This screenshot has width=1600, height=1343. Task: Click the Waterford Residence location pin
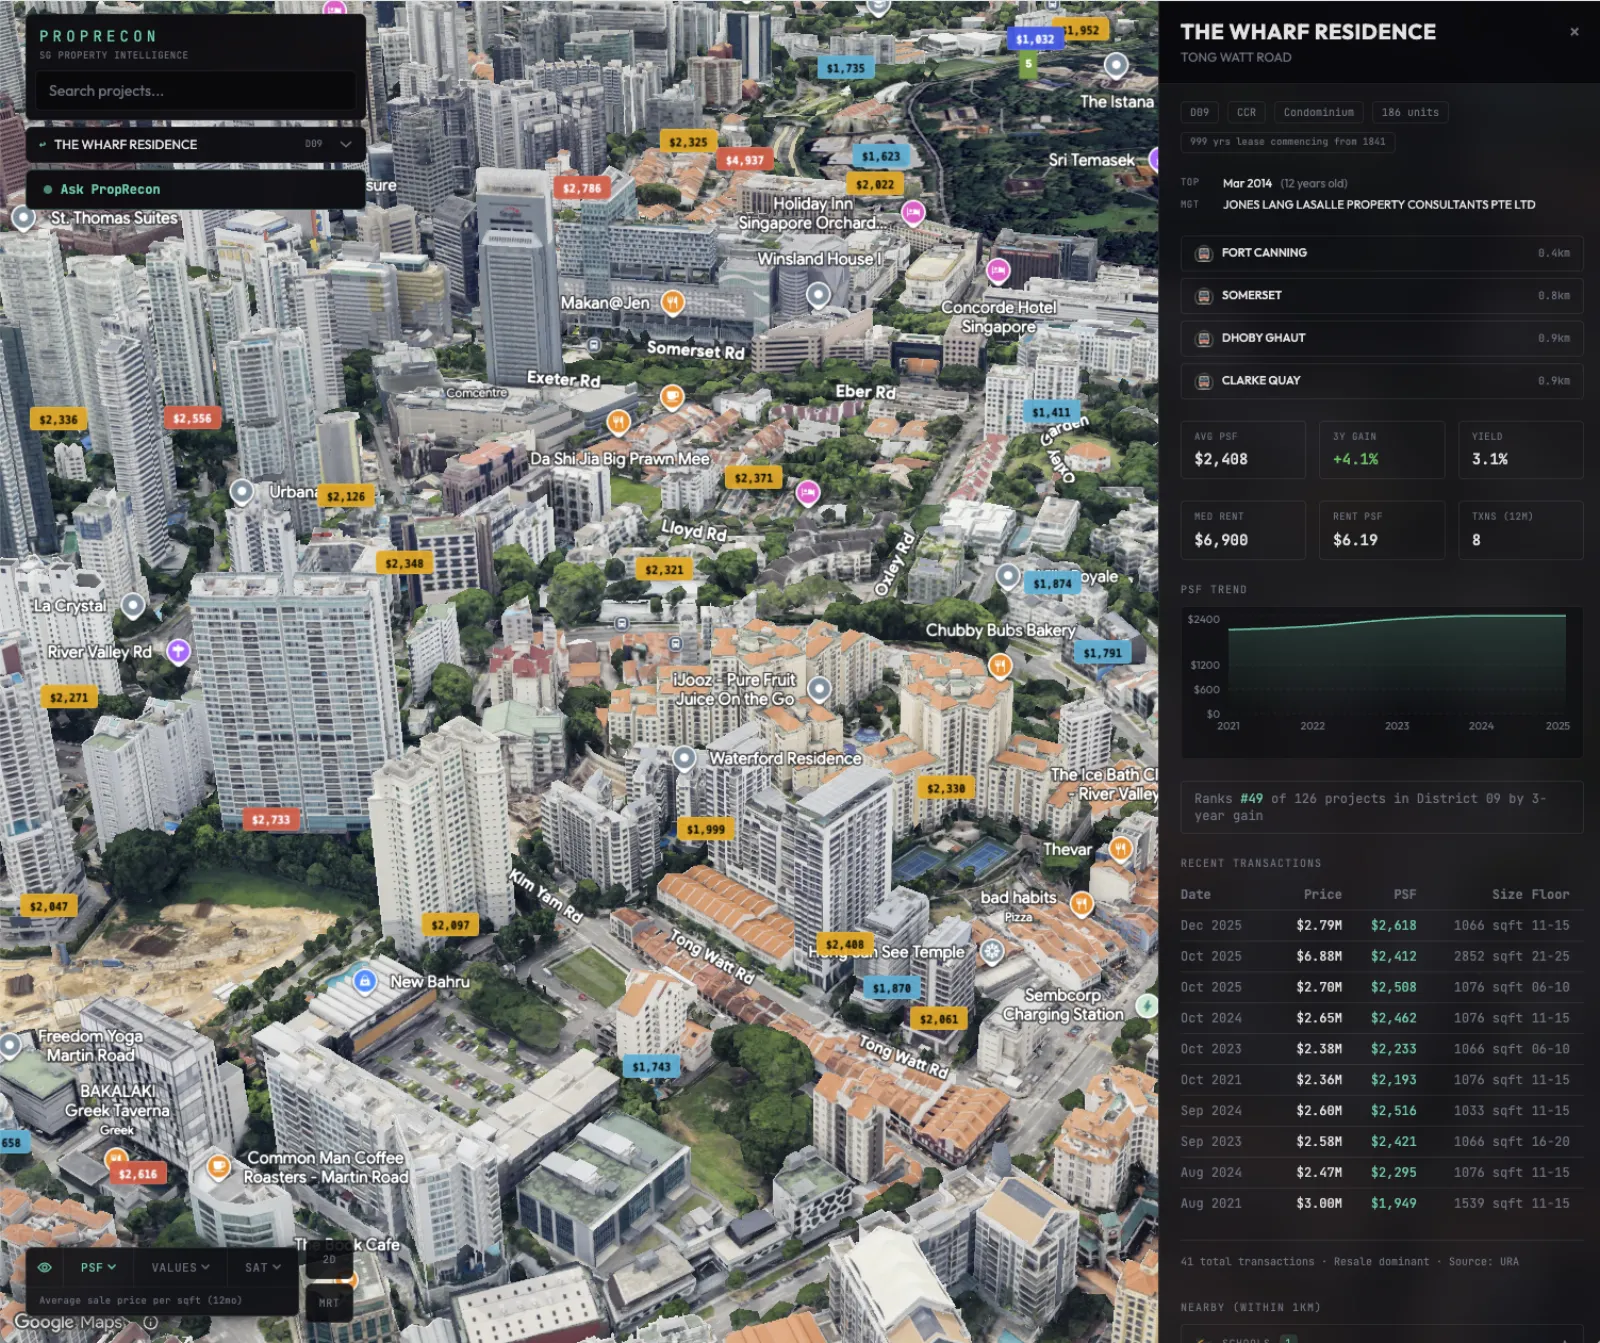click(x=684, y=759)
